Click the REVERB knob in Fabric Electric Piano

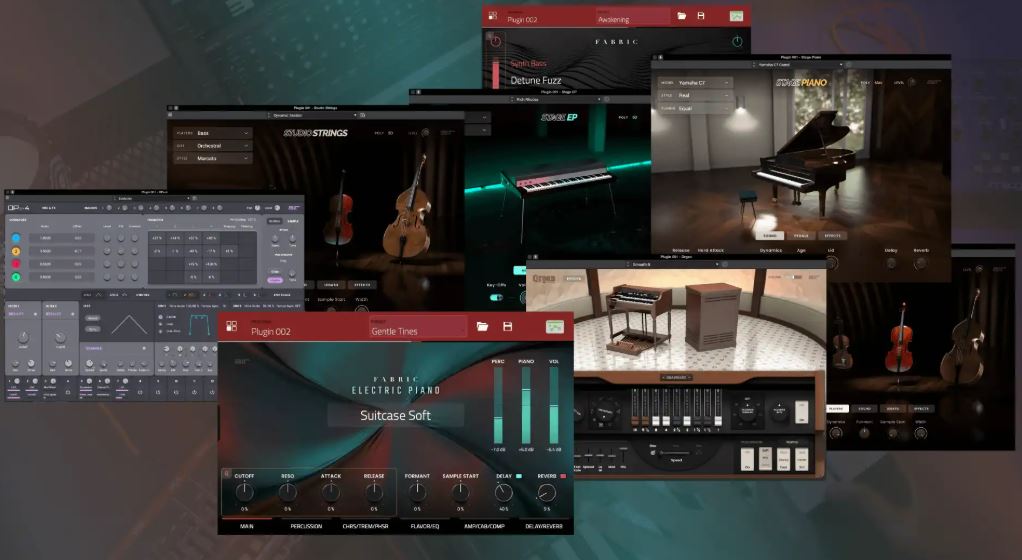pos(547,492)
